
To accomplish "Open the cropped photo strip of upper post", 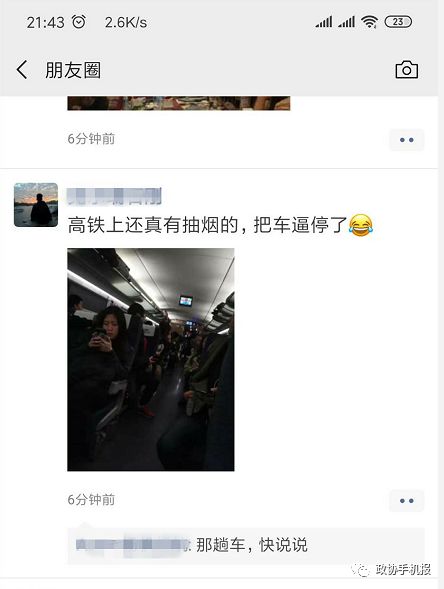I will tap(179, 103).
